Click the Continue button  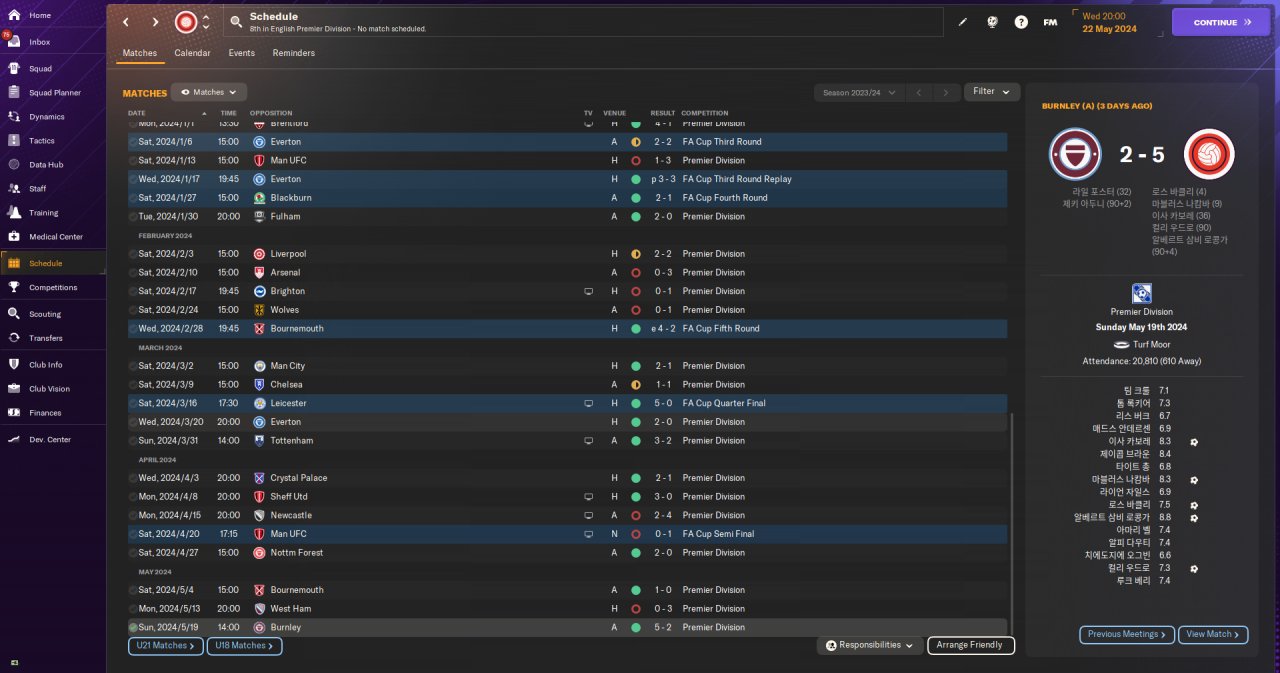pos(1221,22)
